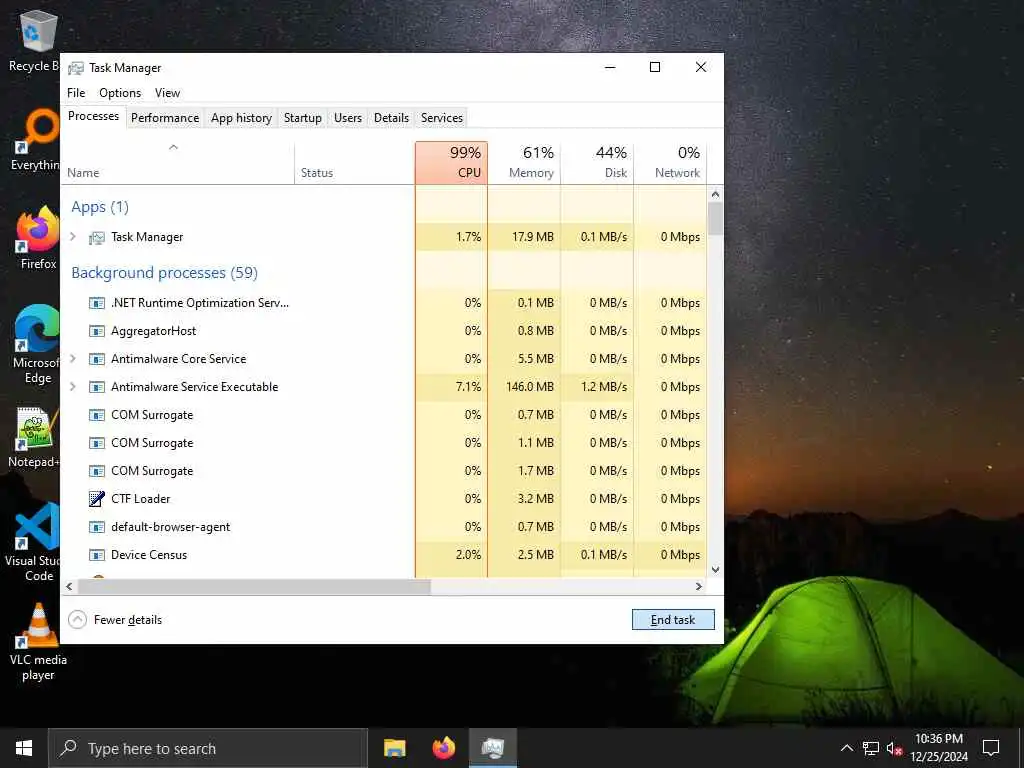Click the Task Manager taskbar button
Image resolution: width=1024 pixels, height=768 pixels.
click(x=493, y=748)
